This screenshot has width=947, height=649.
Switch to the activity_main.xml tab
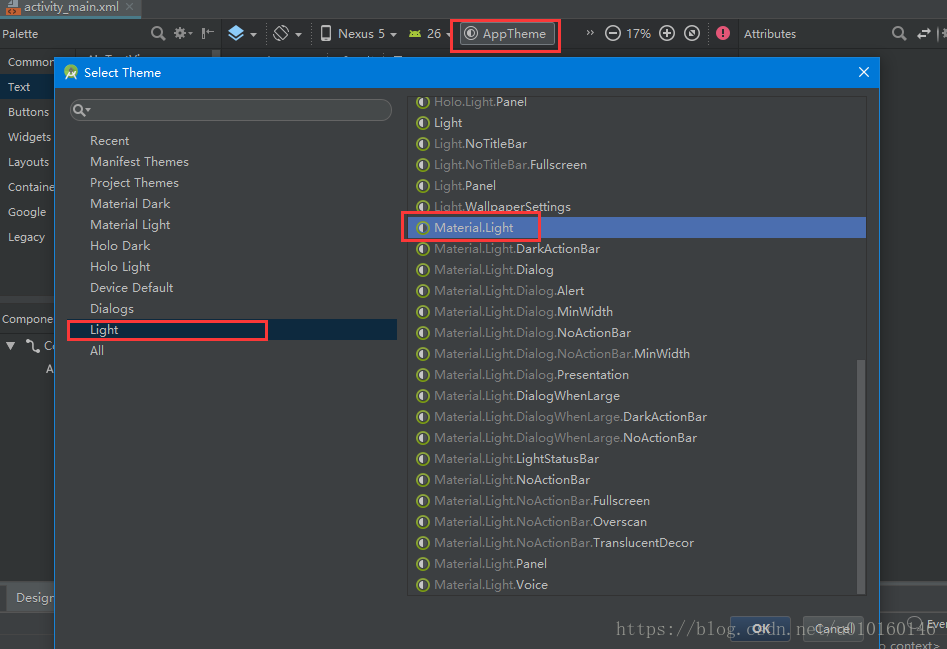click(x=71, y=7)
